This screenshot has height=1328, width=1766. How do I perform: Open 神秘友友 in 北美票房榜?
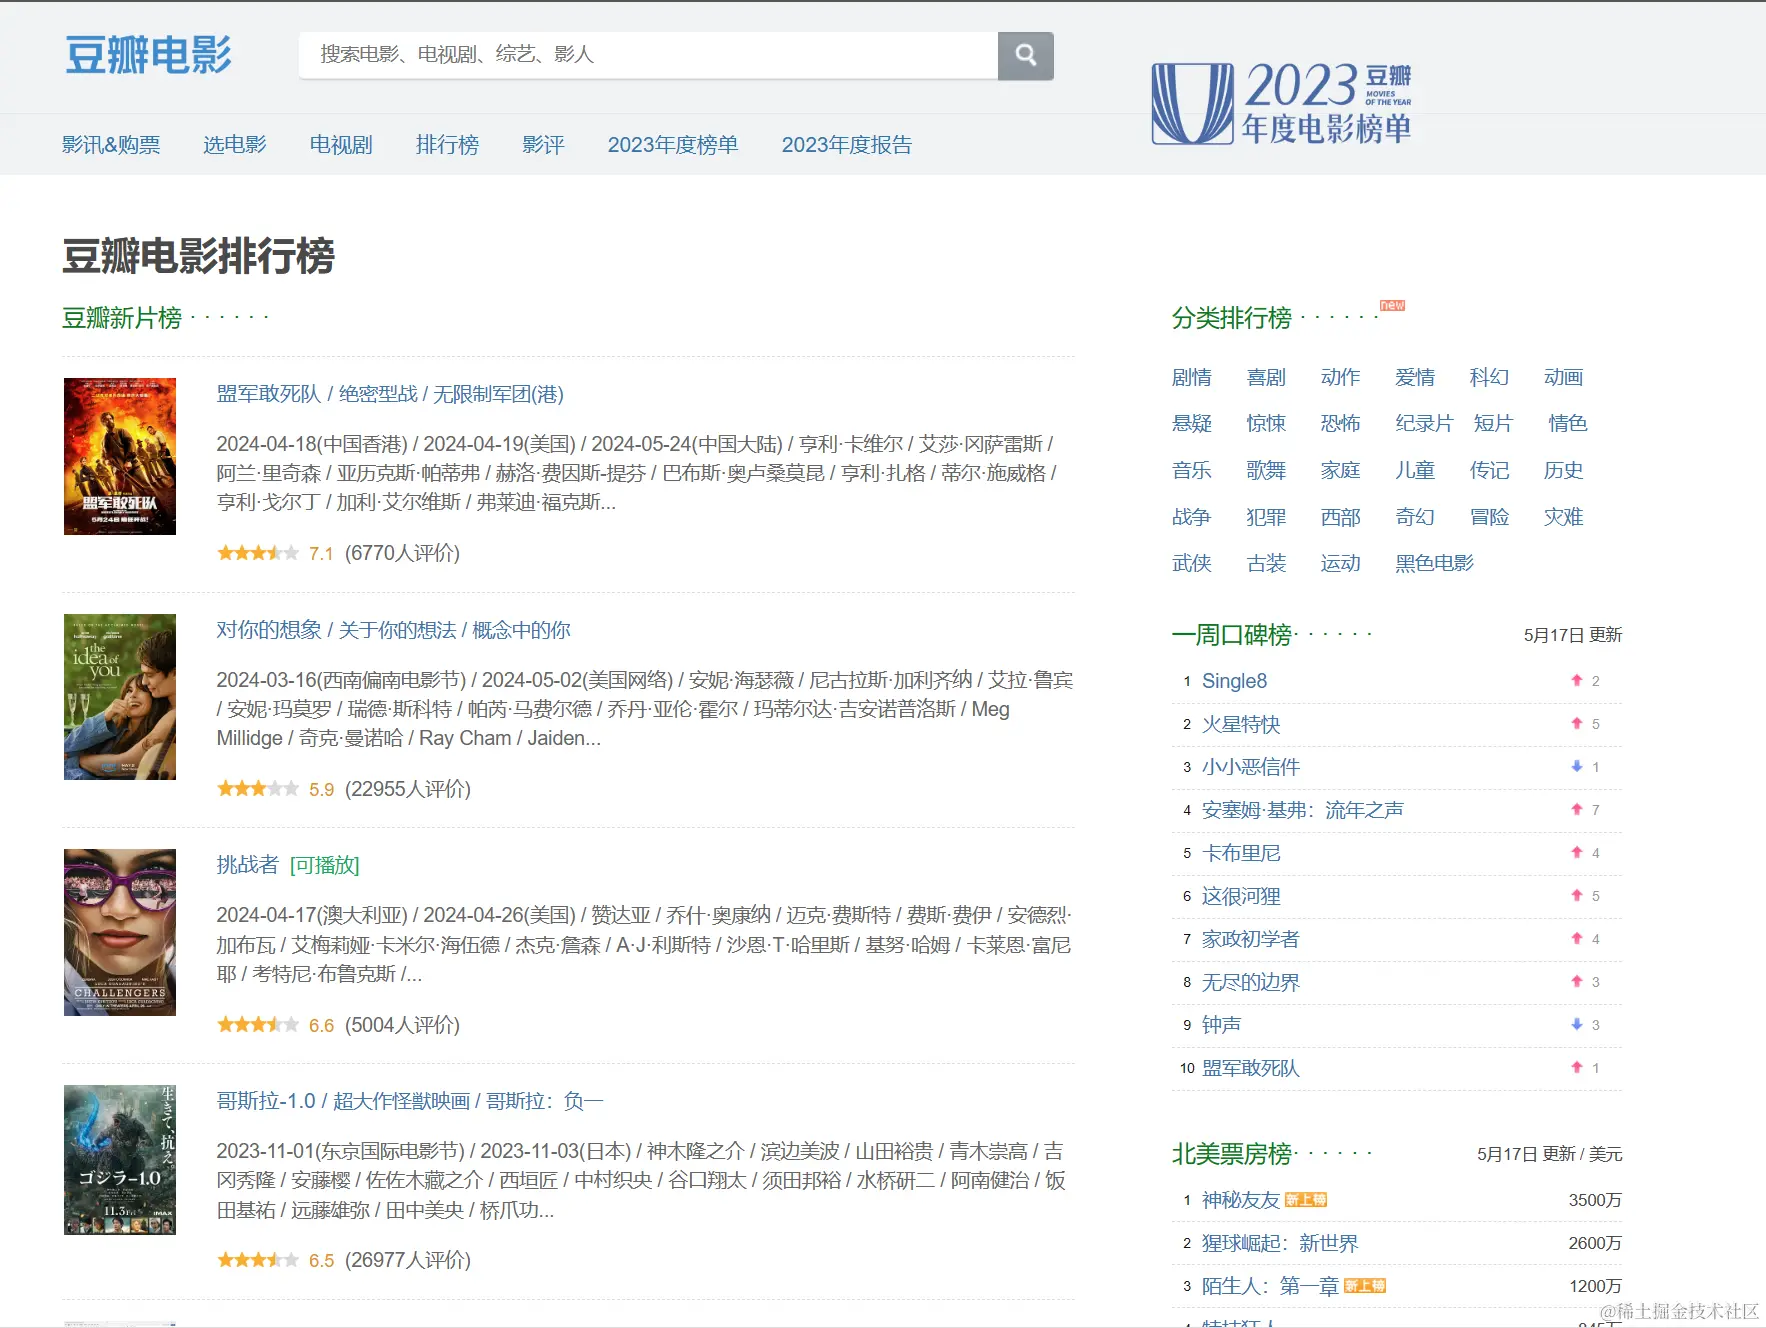pos(1241,1200)
